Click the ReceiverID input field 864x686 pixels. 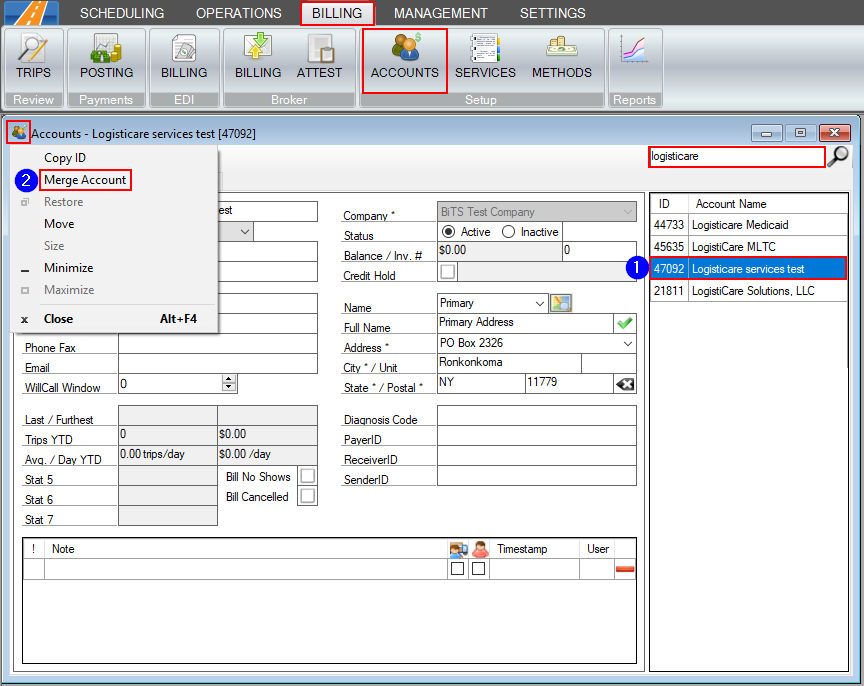pyautogui.click(x=537, y=456)
